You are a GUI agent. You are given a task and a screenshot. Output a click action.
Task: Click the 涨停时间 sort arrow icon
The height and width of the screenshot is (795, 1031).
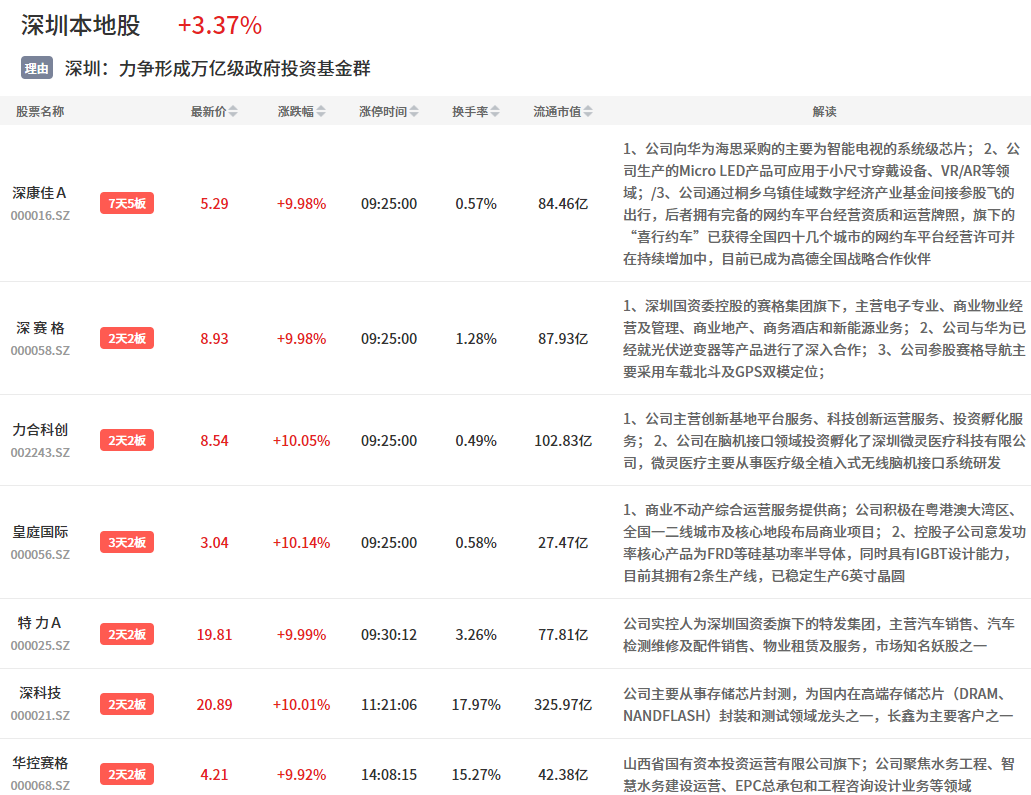pos(414,112)
